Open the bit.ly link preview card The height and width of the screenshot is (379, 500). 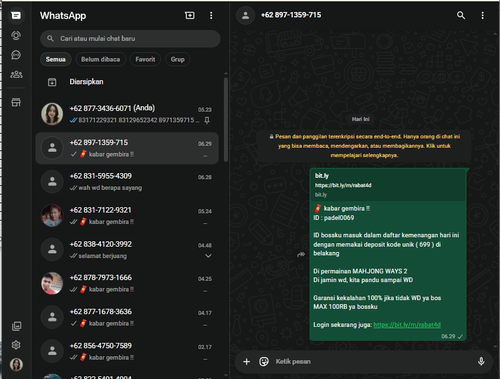388,185
